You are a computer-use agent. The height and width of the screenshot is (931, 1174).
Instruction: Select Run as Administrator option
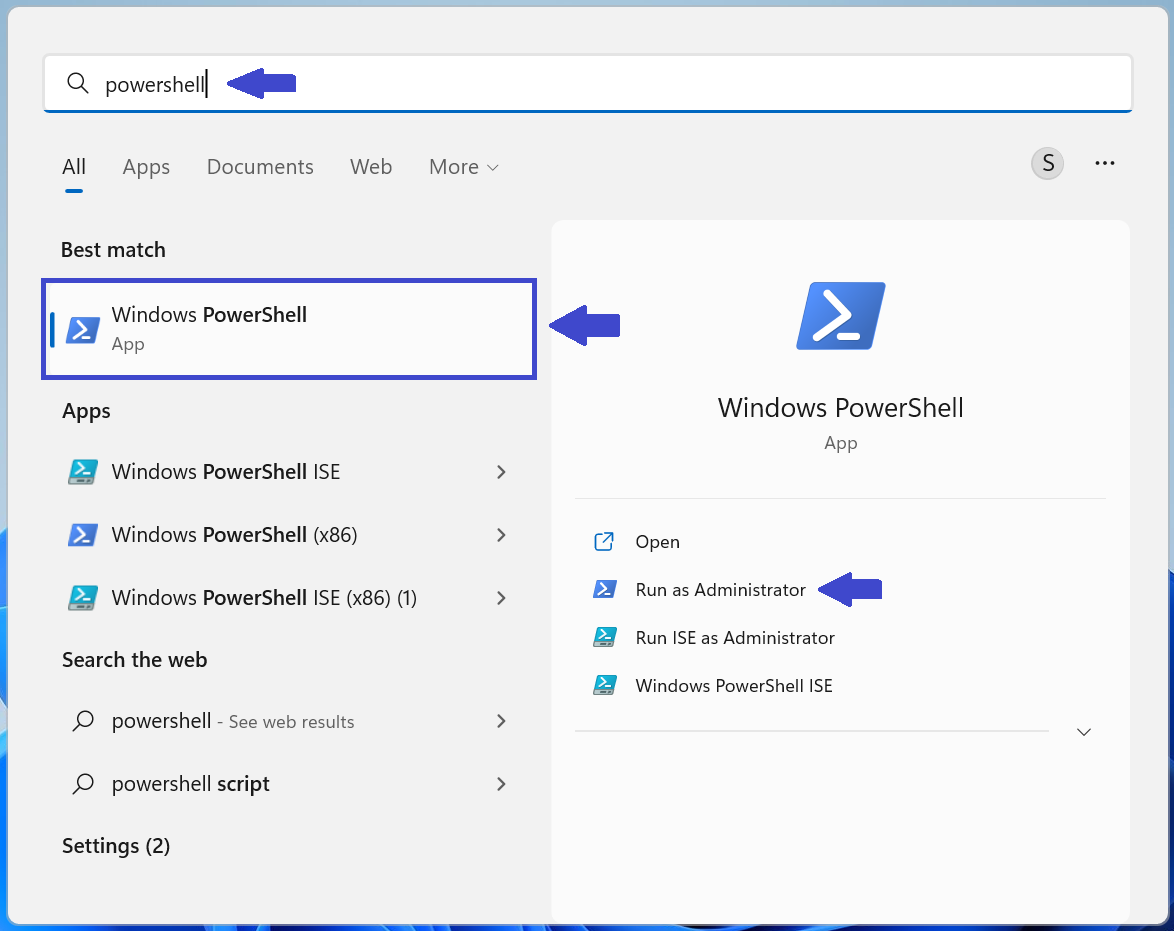click(720, 589)
